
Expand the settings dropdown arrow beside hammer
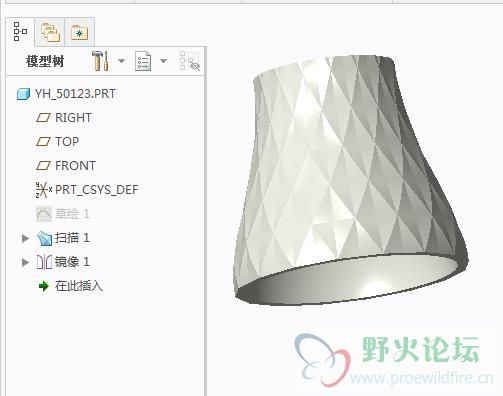click(x=121, y=61)
